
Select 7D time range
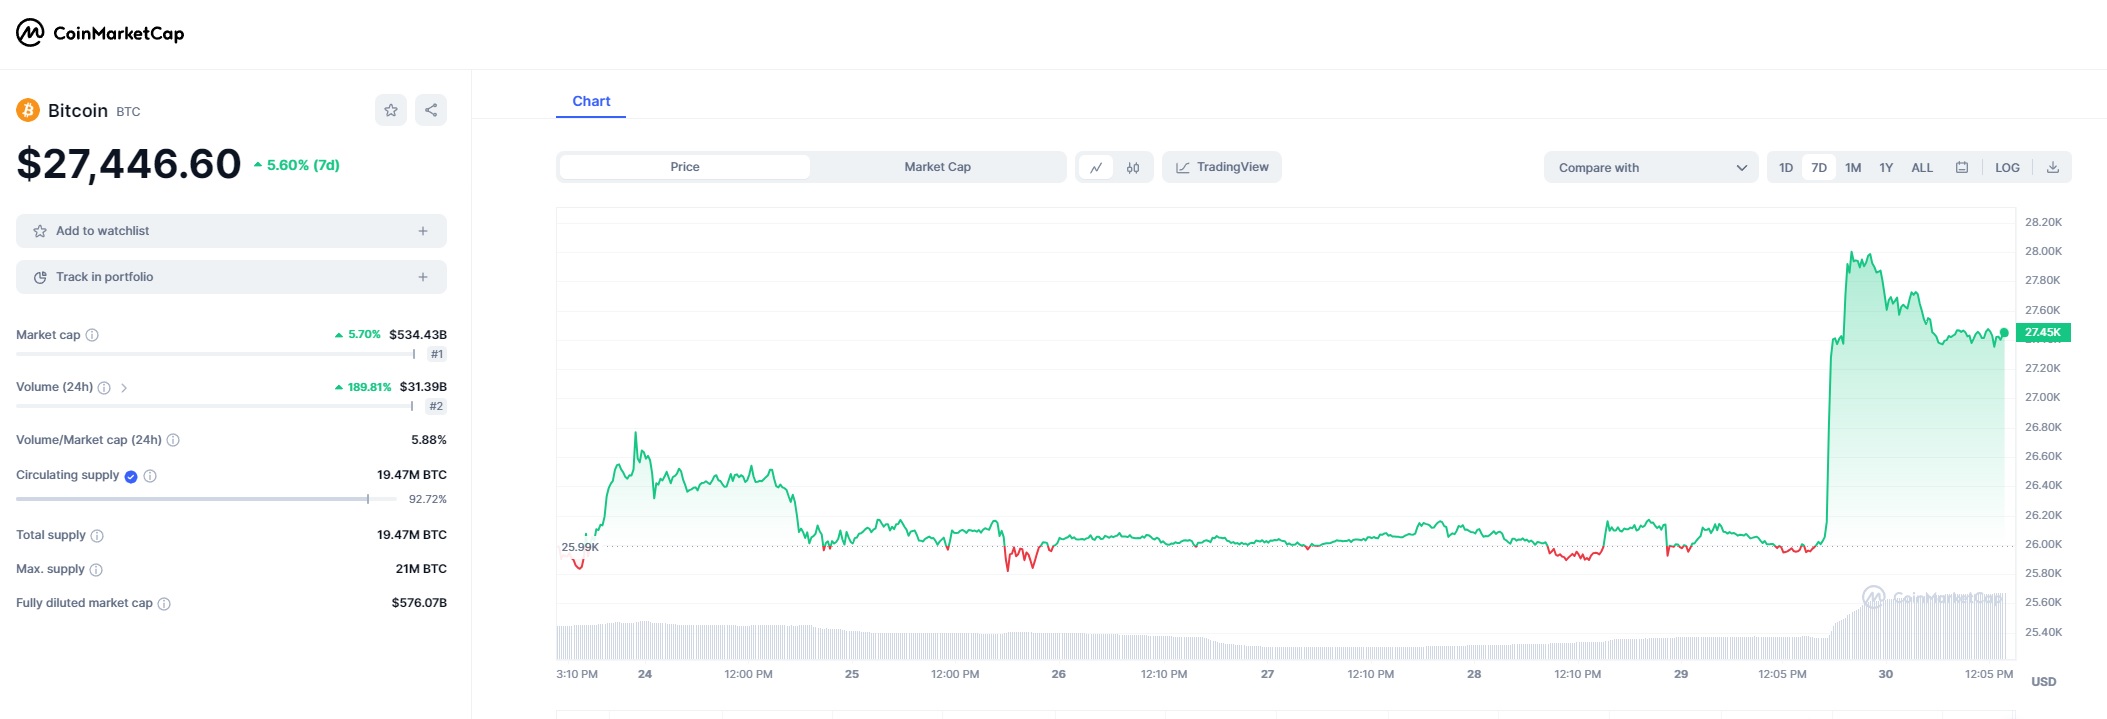[1819, 167]
